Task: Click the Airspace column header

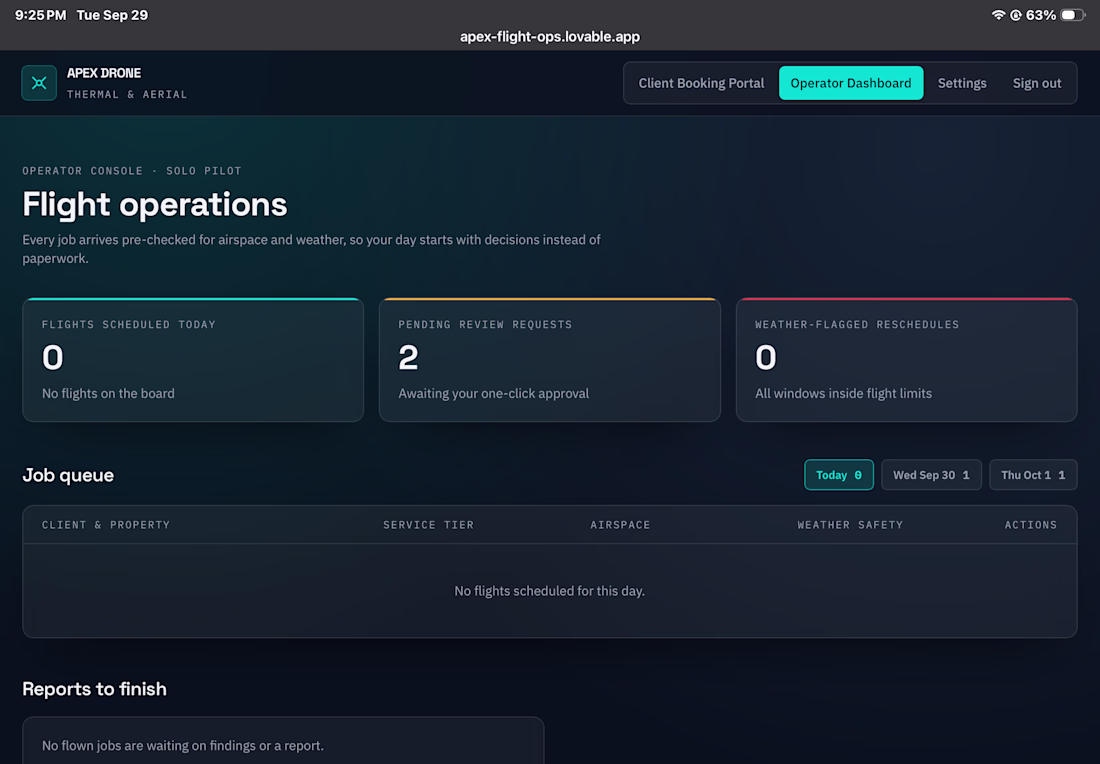Action: [620, 525]
